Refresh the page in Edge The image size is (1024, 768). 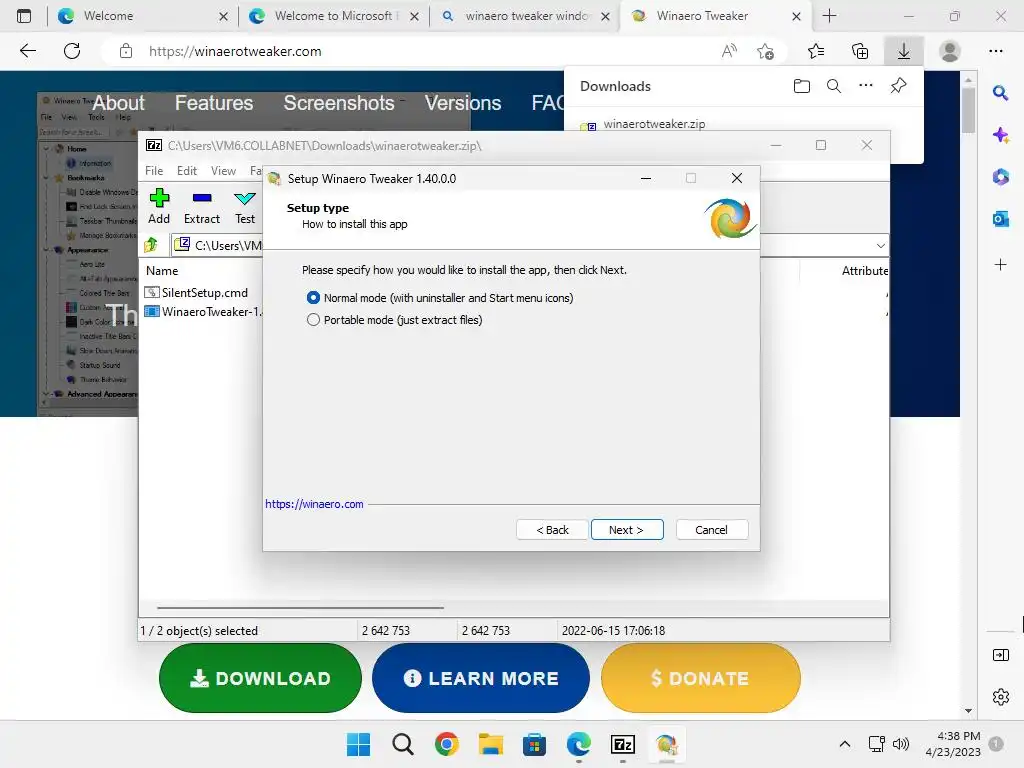click(x=72, y=51)
